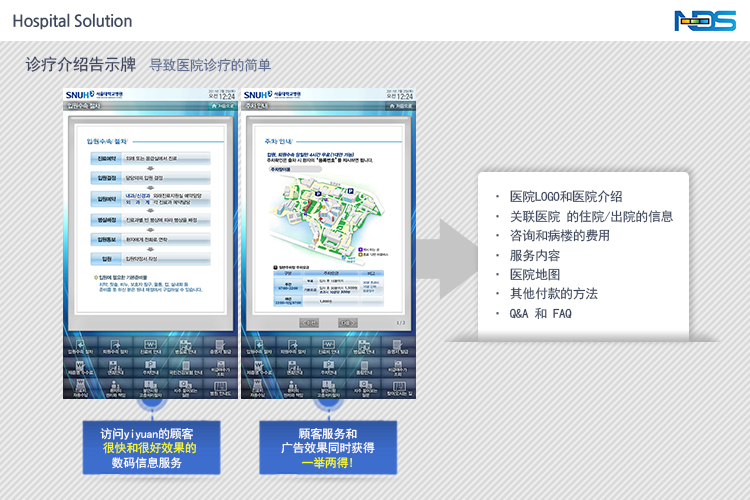This screenshot has width=750, height=500.
Task: Open 퇴원수속 절차 icon in left kiosk menu
Action: [x=116, y=349]
